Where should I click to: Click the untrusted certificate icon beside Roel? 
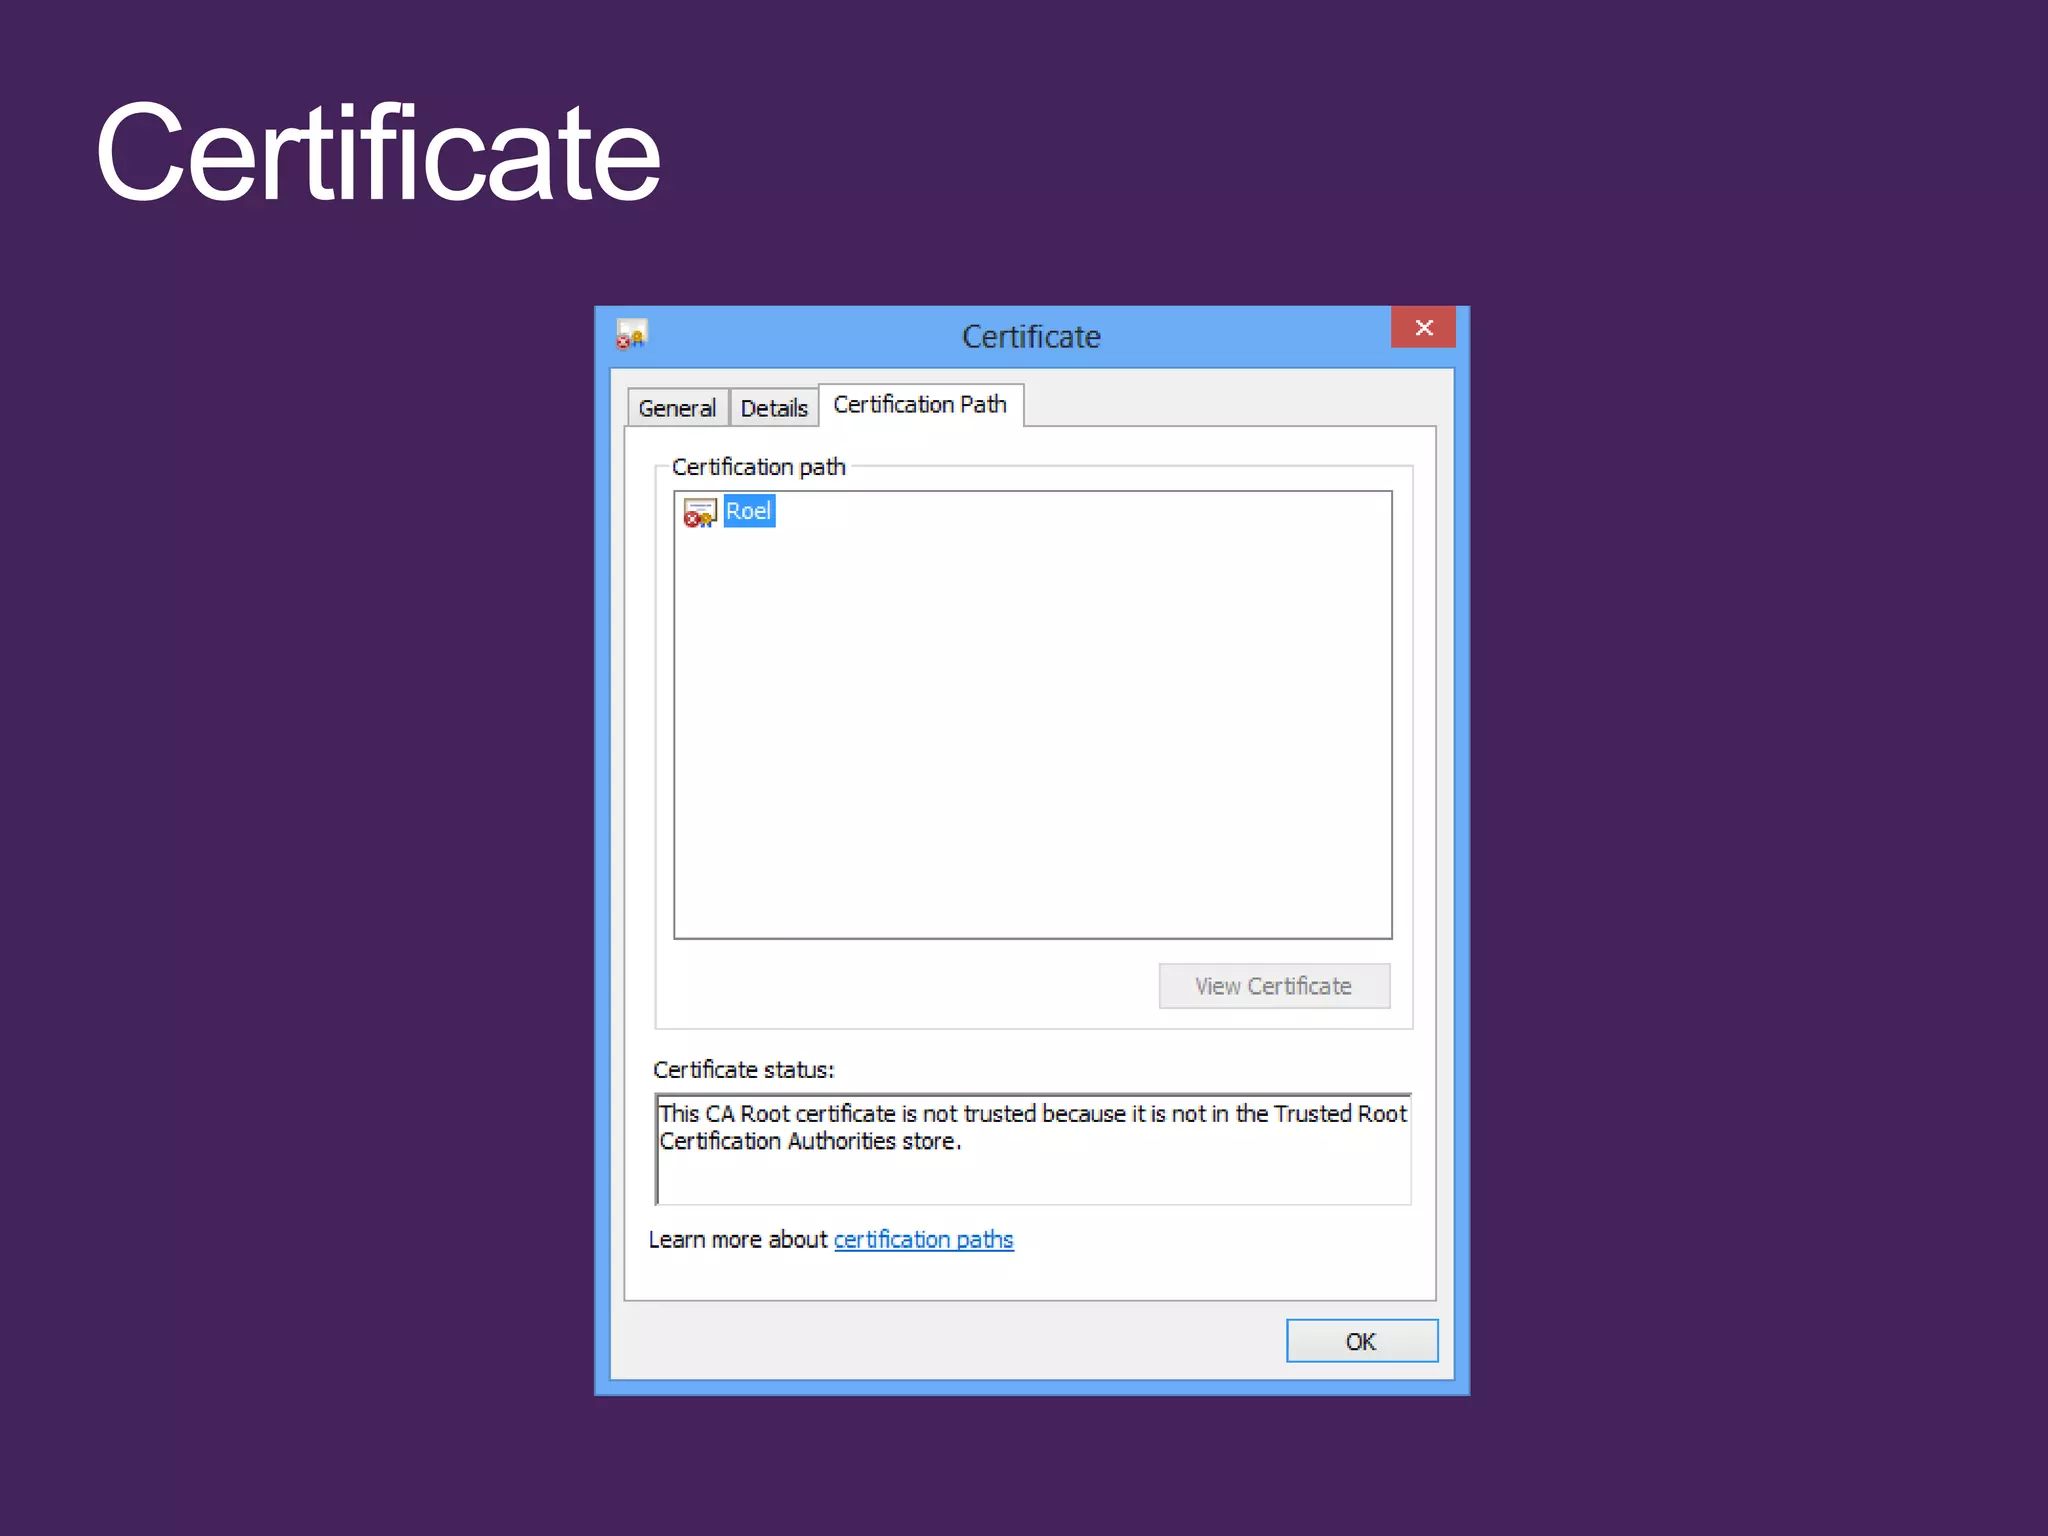point(699,513)
